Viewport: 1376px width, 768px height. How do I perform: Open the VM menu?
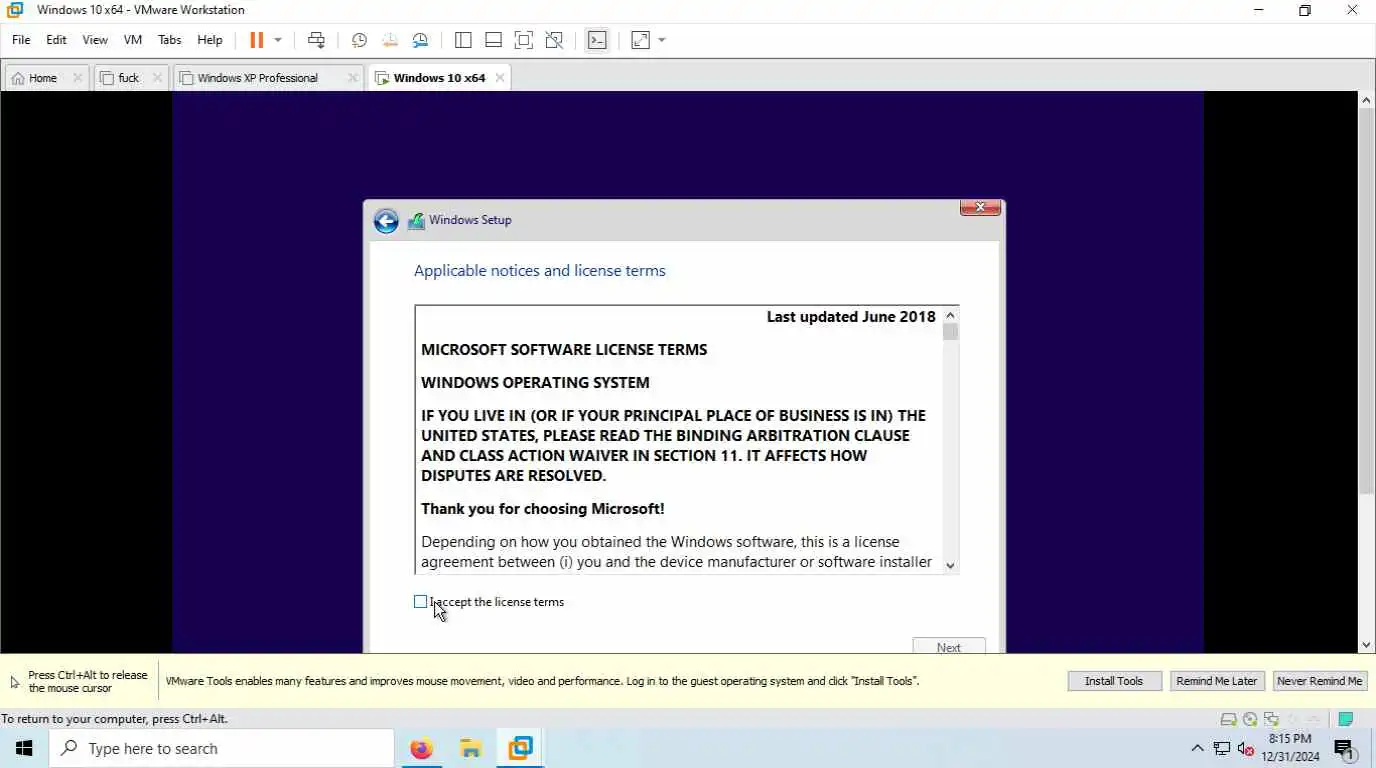click(133, 40)
